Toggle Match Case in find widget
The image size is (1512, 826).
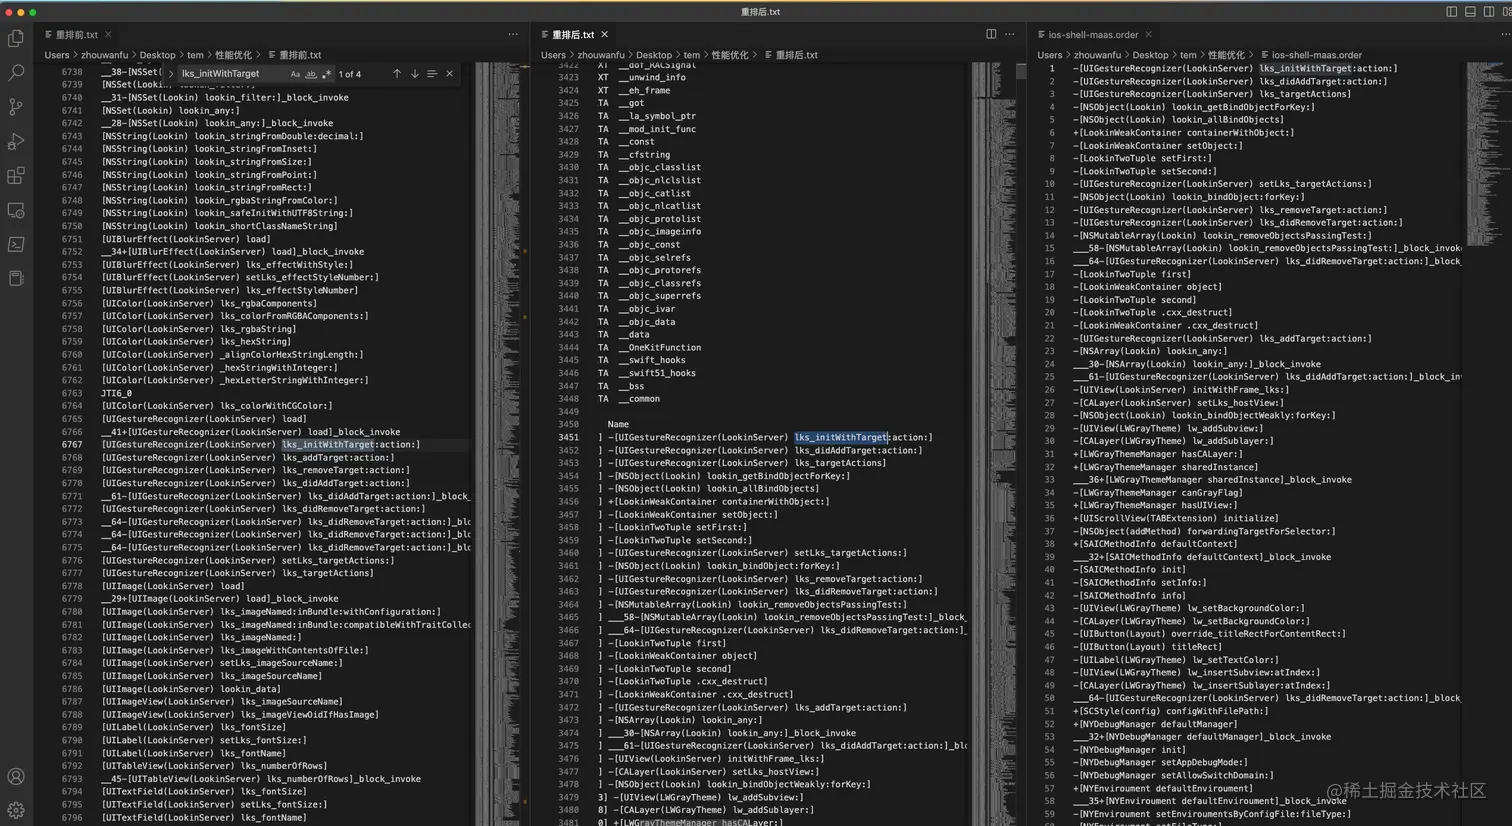point(295,74)
